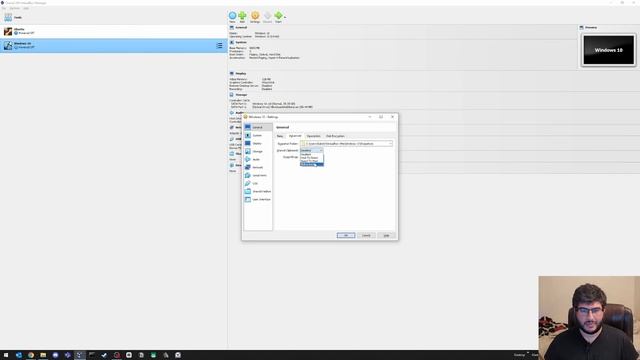Image resolution: width=640 pixels, height=360 pixels.
Task: Start the VM with green arrow icon
Action: point(278,16)
